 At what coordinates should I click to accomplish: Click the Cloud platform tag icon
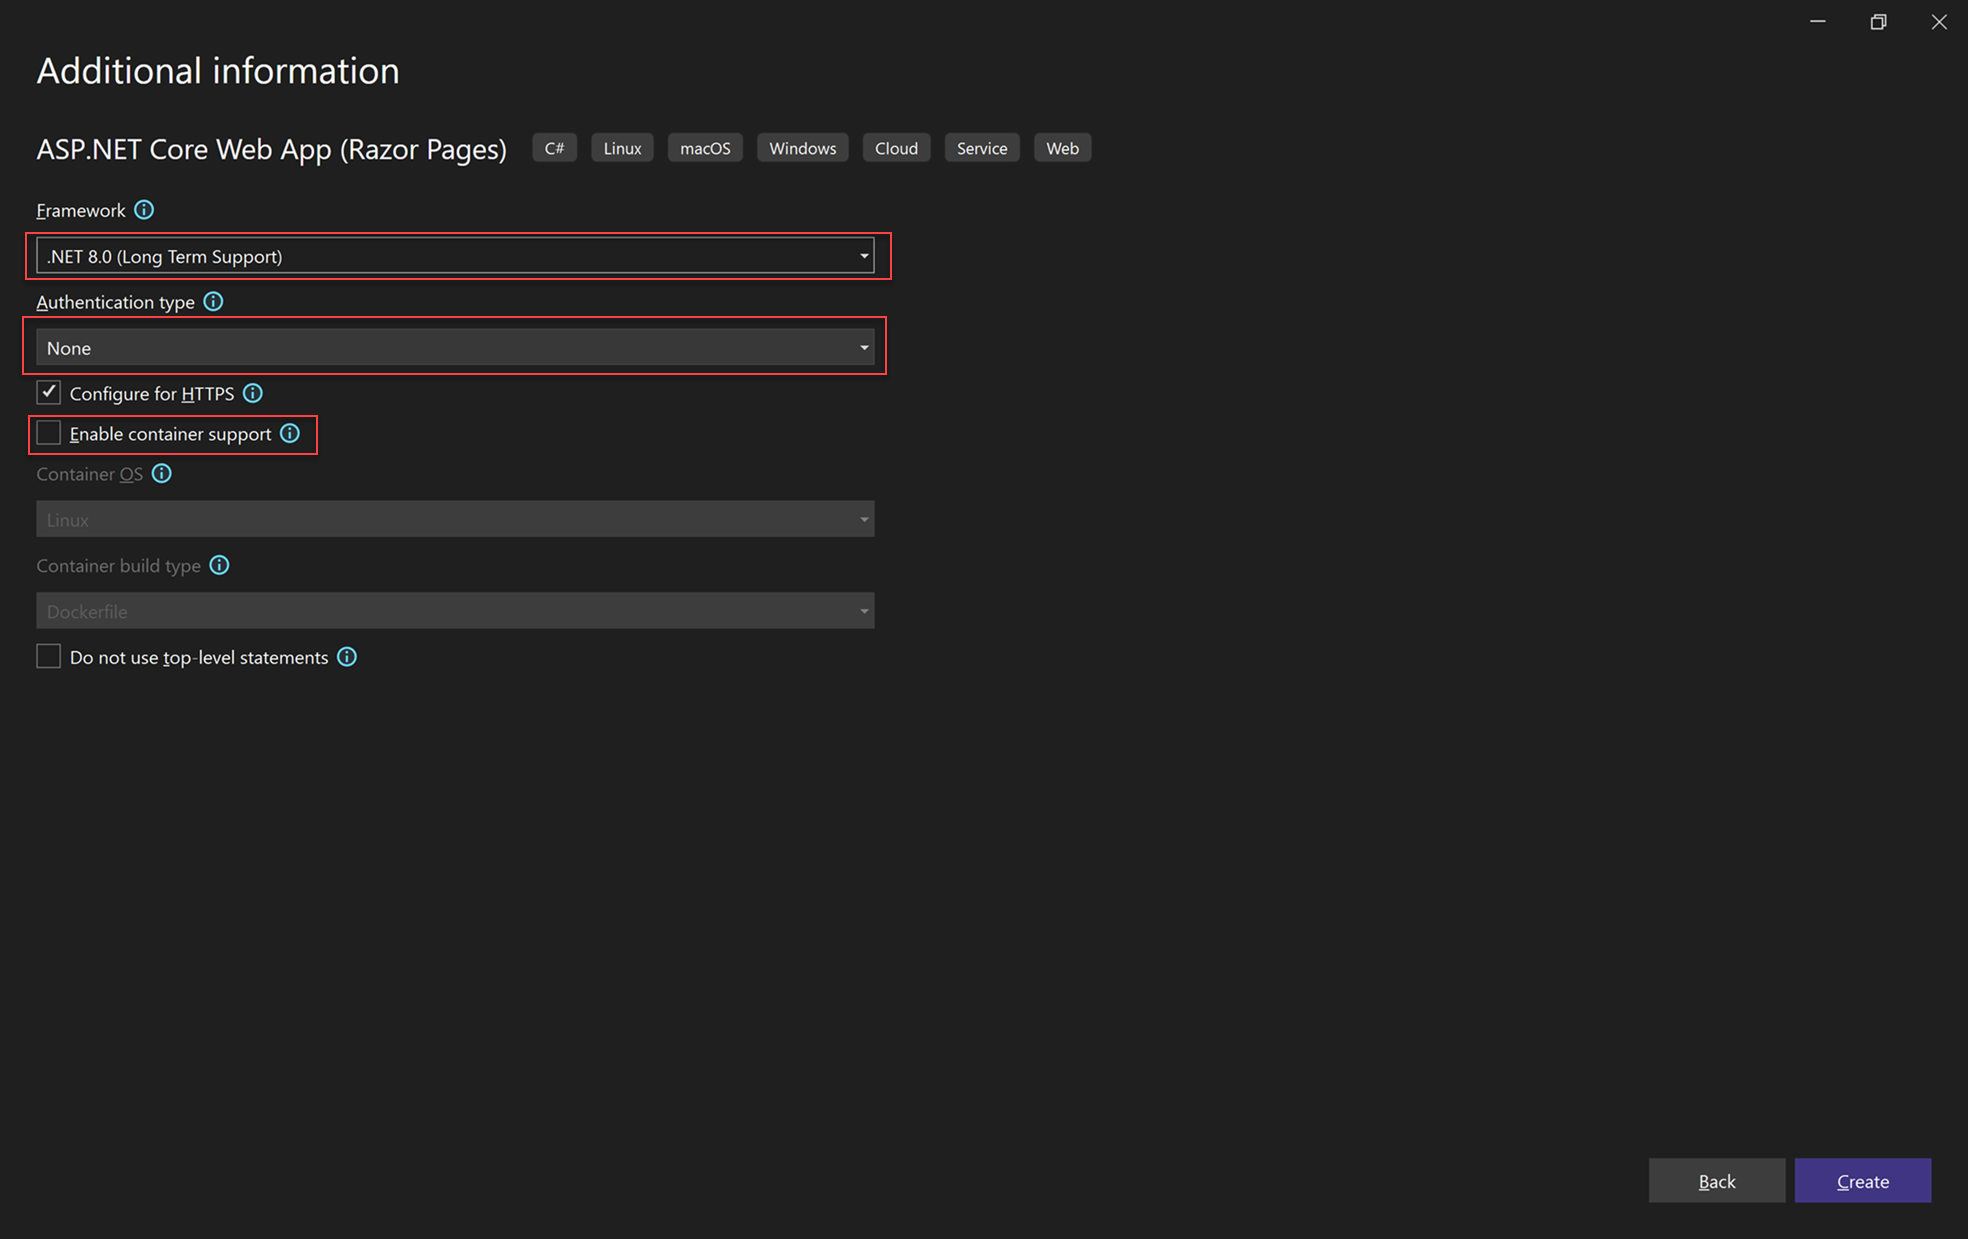(x=893, y=147)
